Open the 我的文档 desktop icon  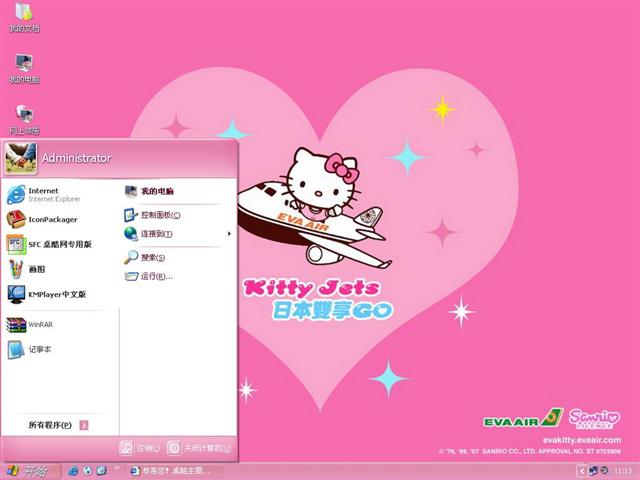[23, 16]
